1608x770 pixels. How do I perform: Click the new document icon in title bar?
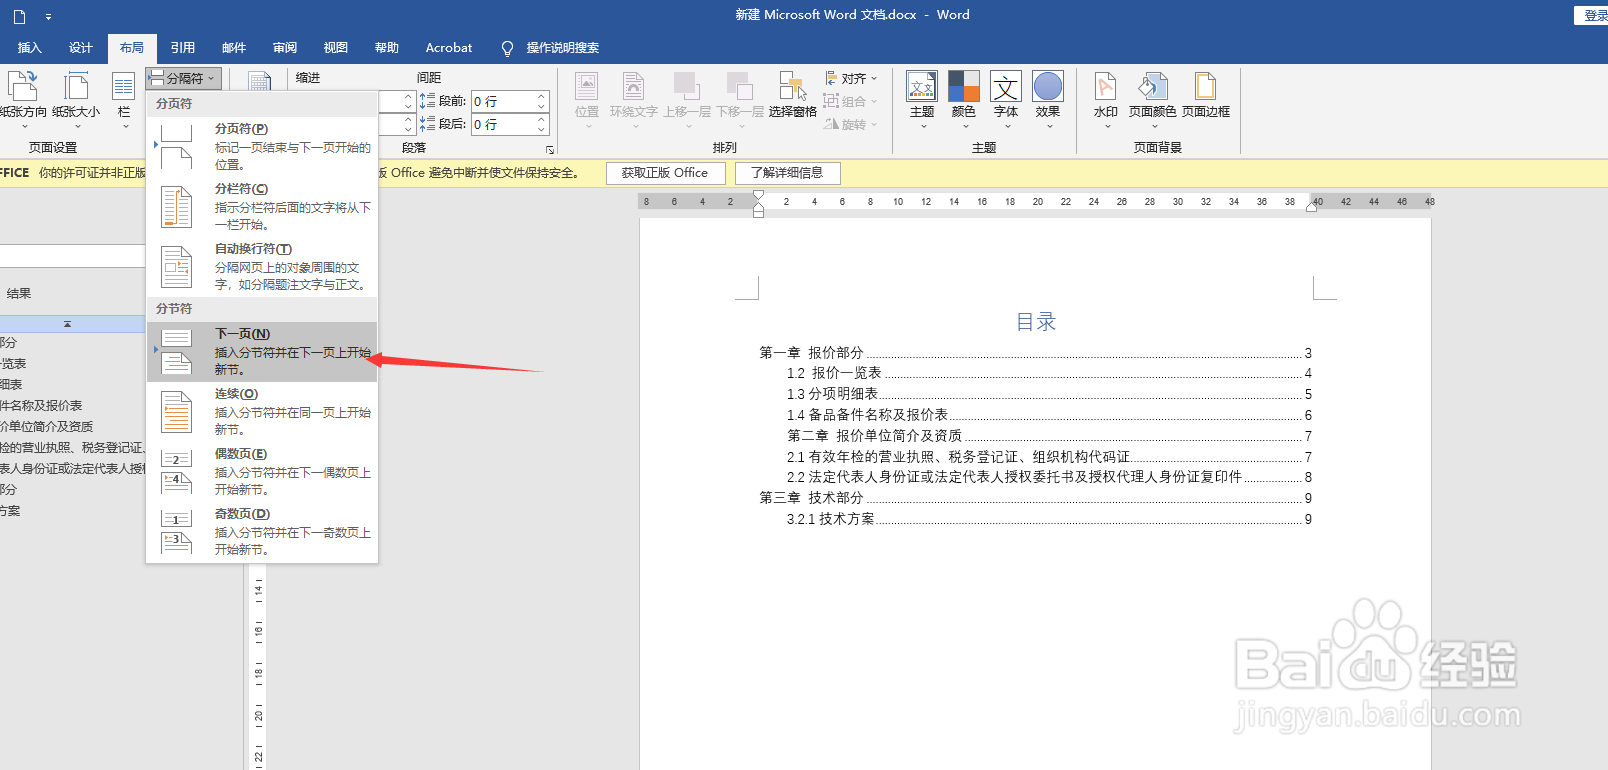pyautogui.click(x=19, y=16)
